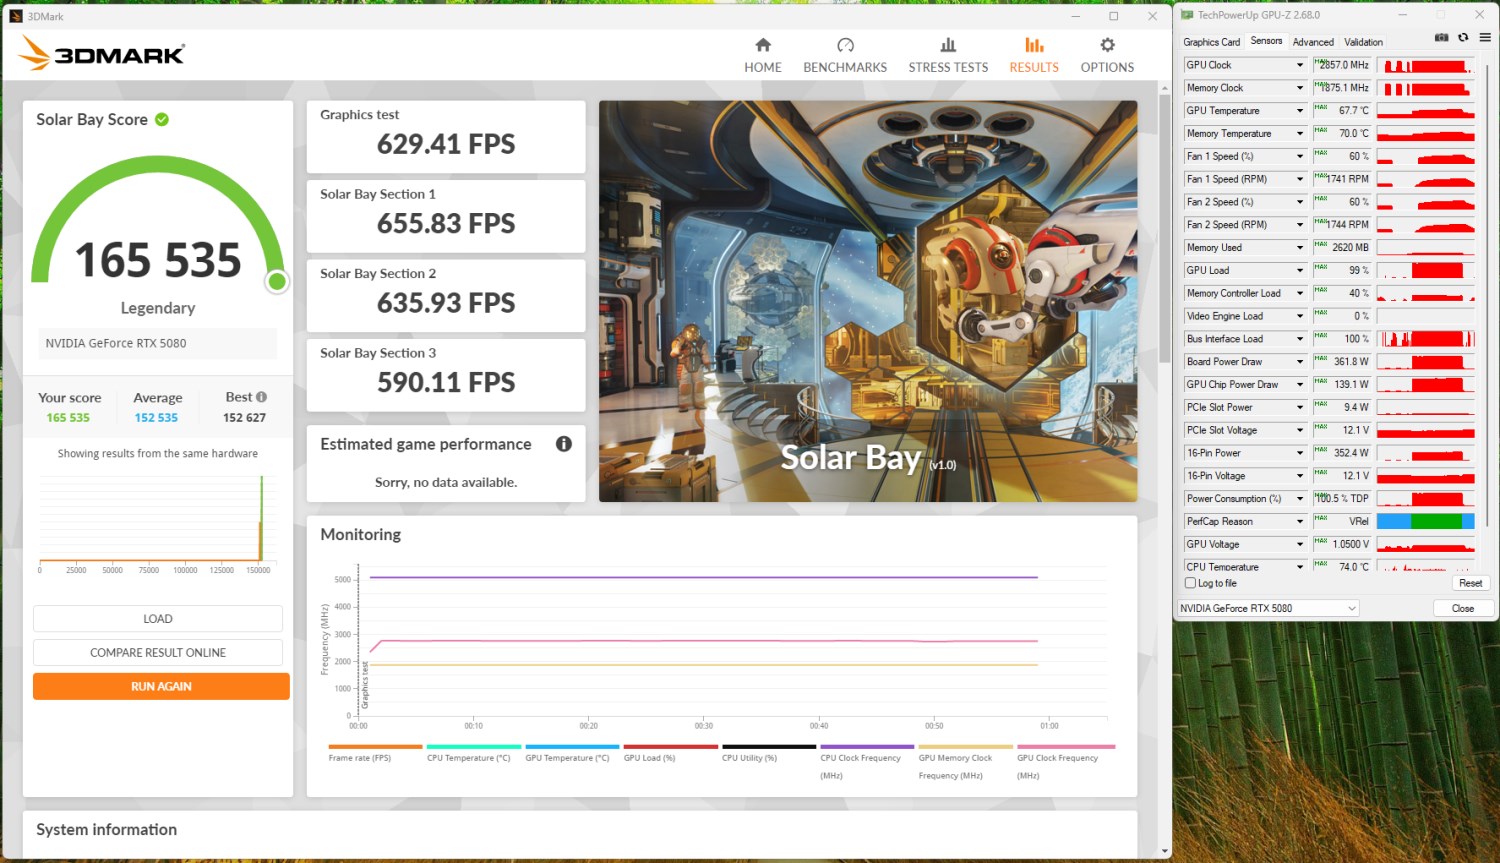Switch to the Graphics Card tab
This screenshot has height=863, width=1500.
pos(1211,42)
